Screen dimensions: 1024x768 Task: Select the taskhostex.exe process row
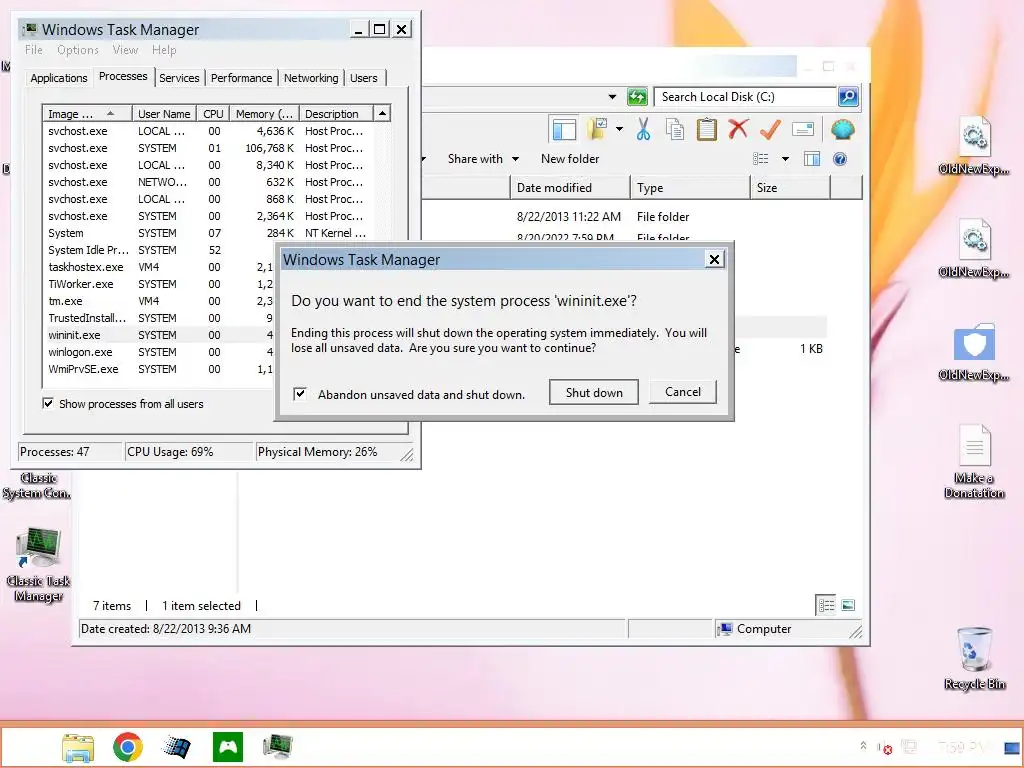(x=160, y=267)
